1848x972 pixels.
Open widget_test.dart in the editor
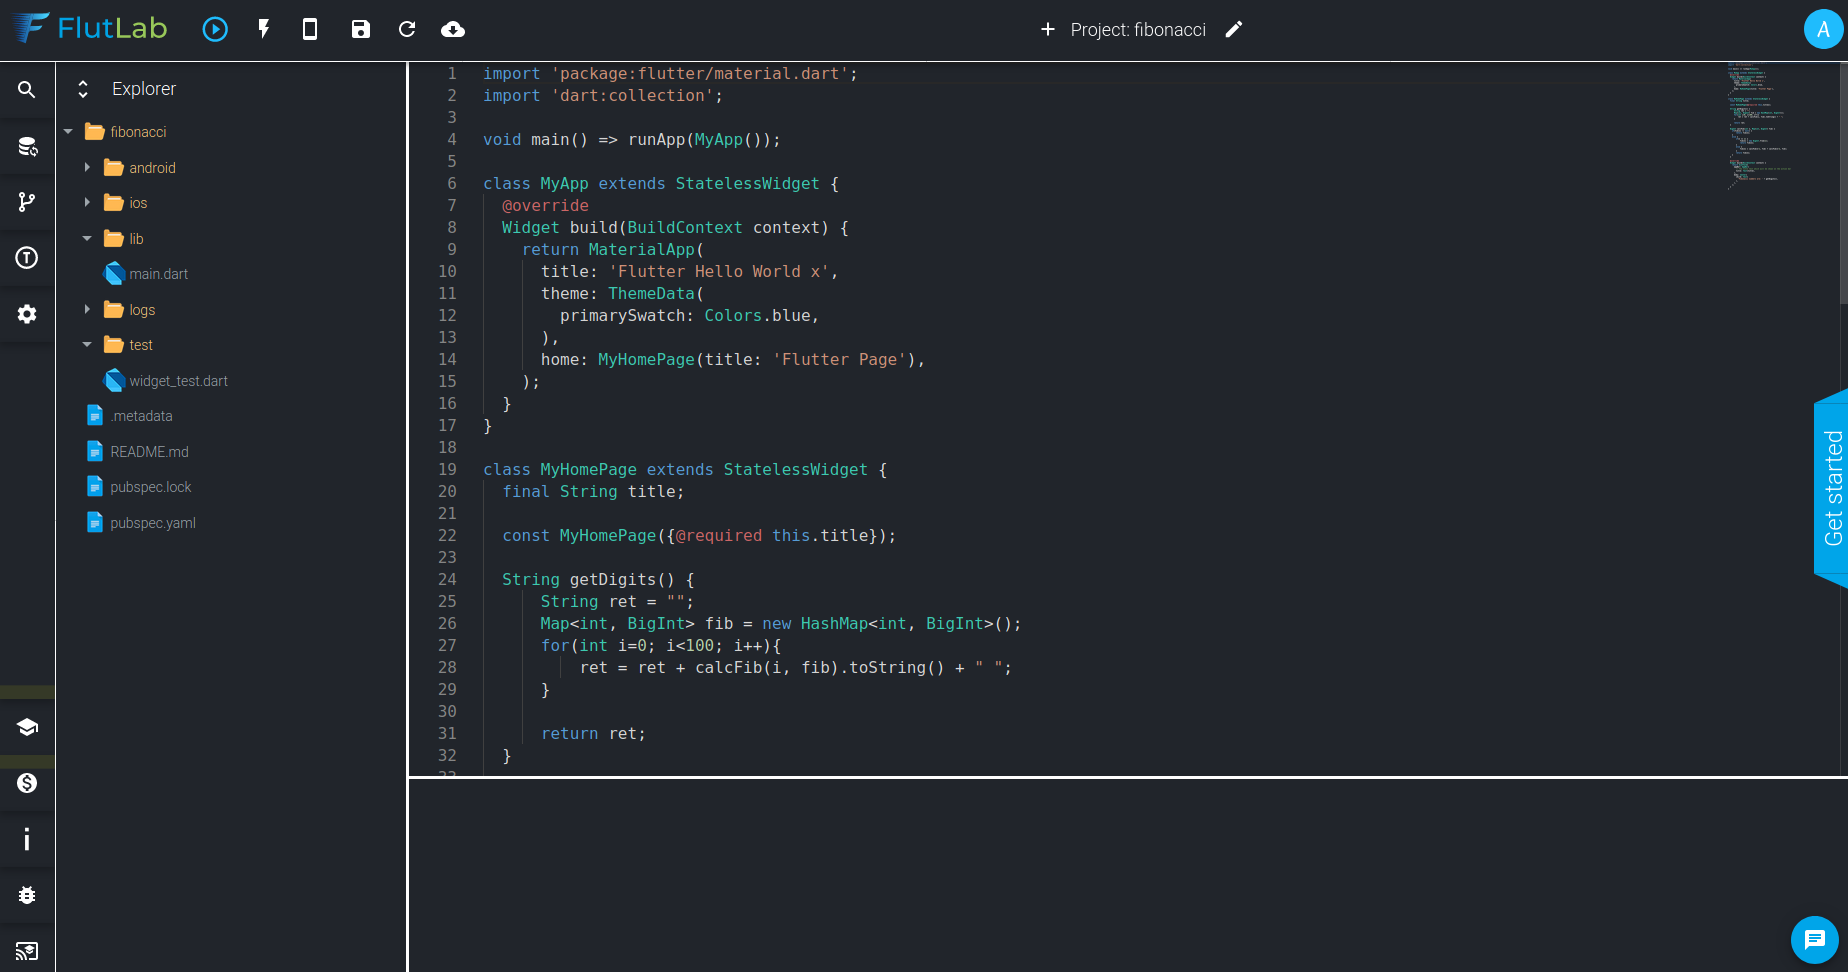(180, 380)
